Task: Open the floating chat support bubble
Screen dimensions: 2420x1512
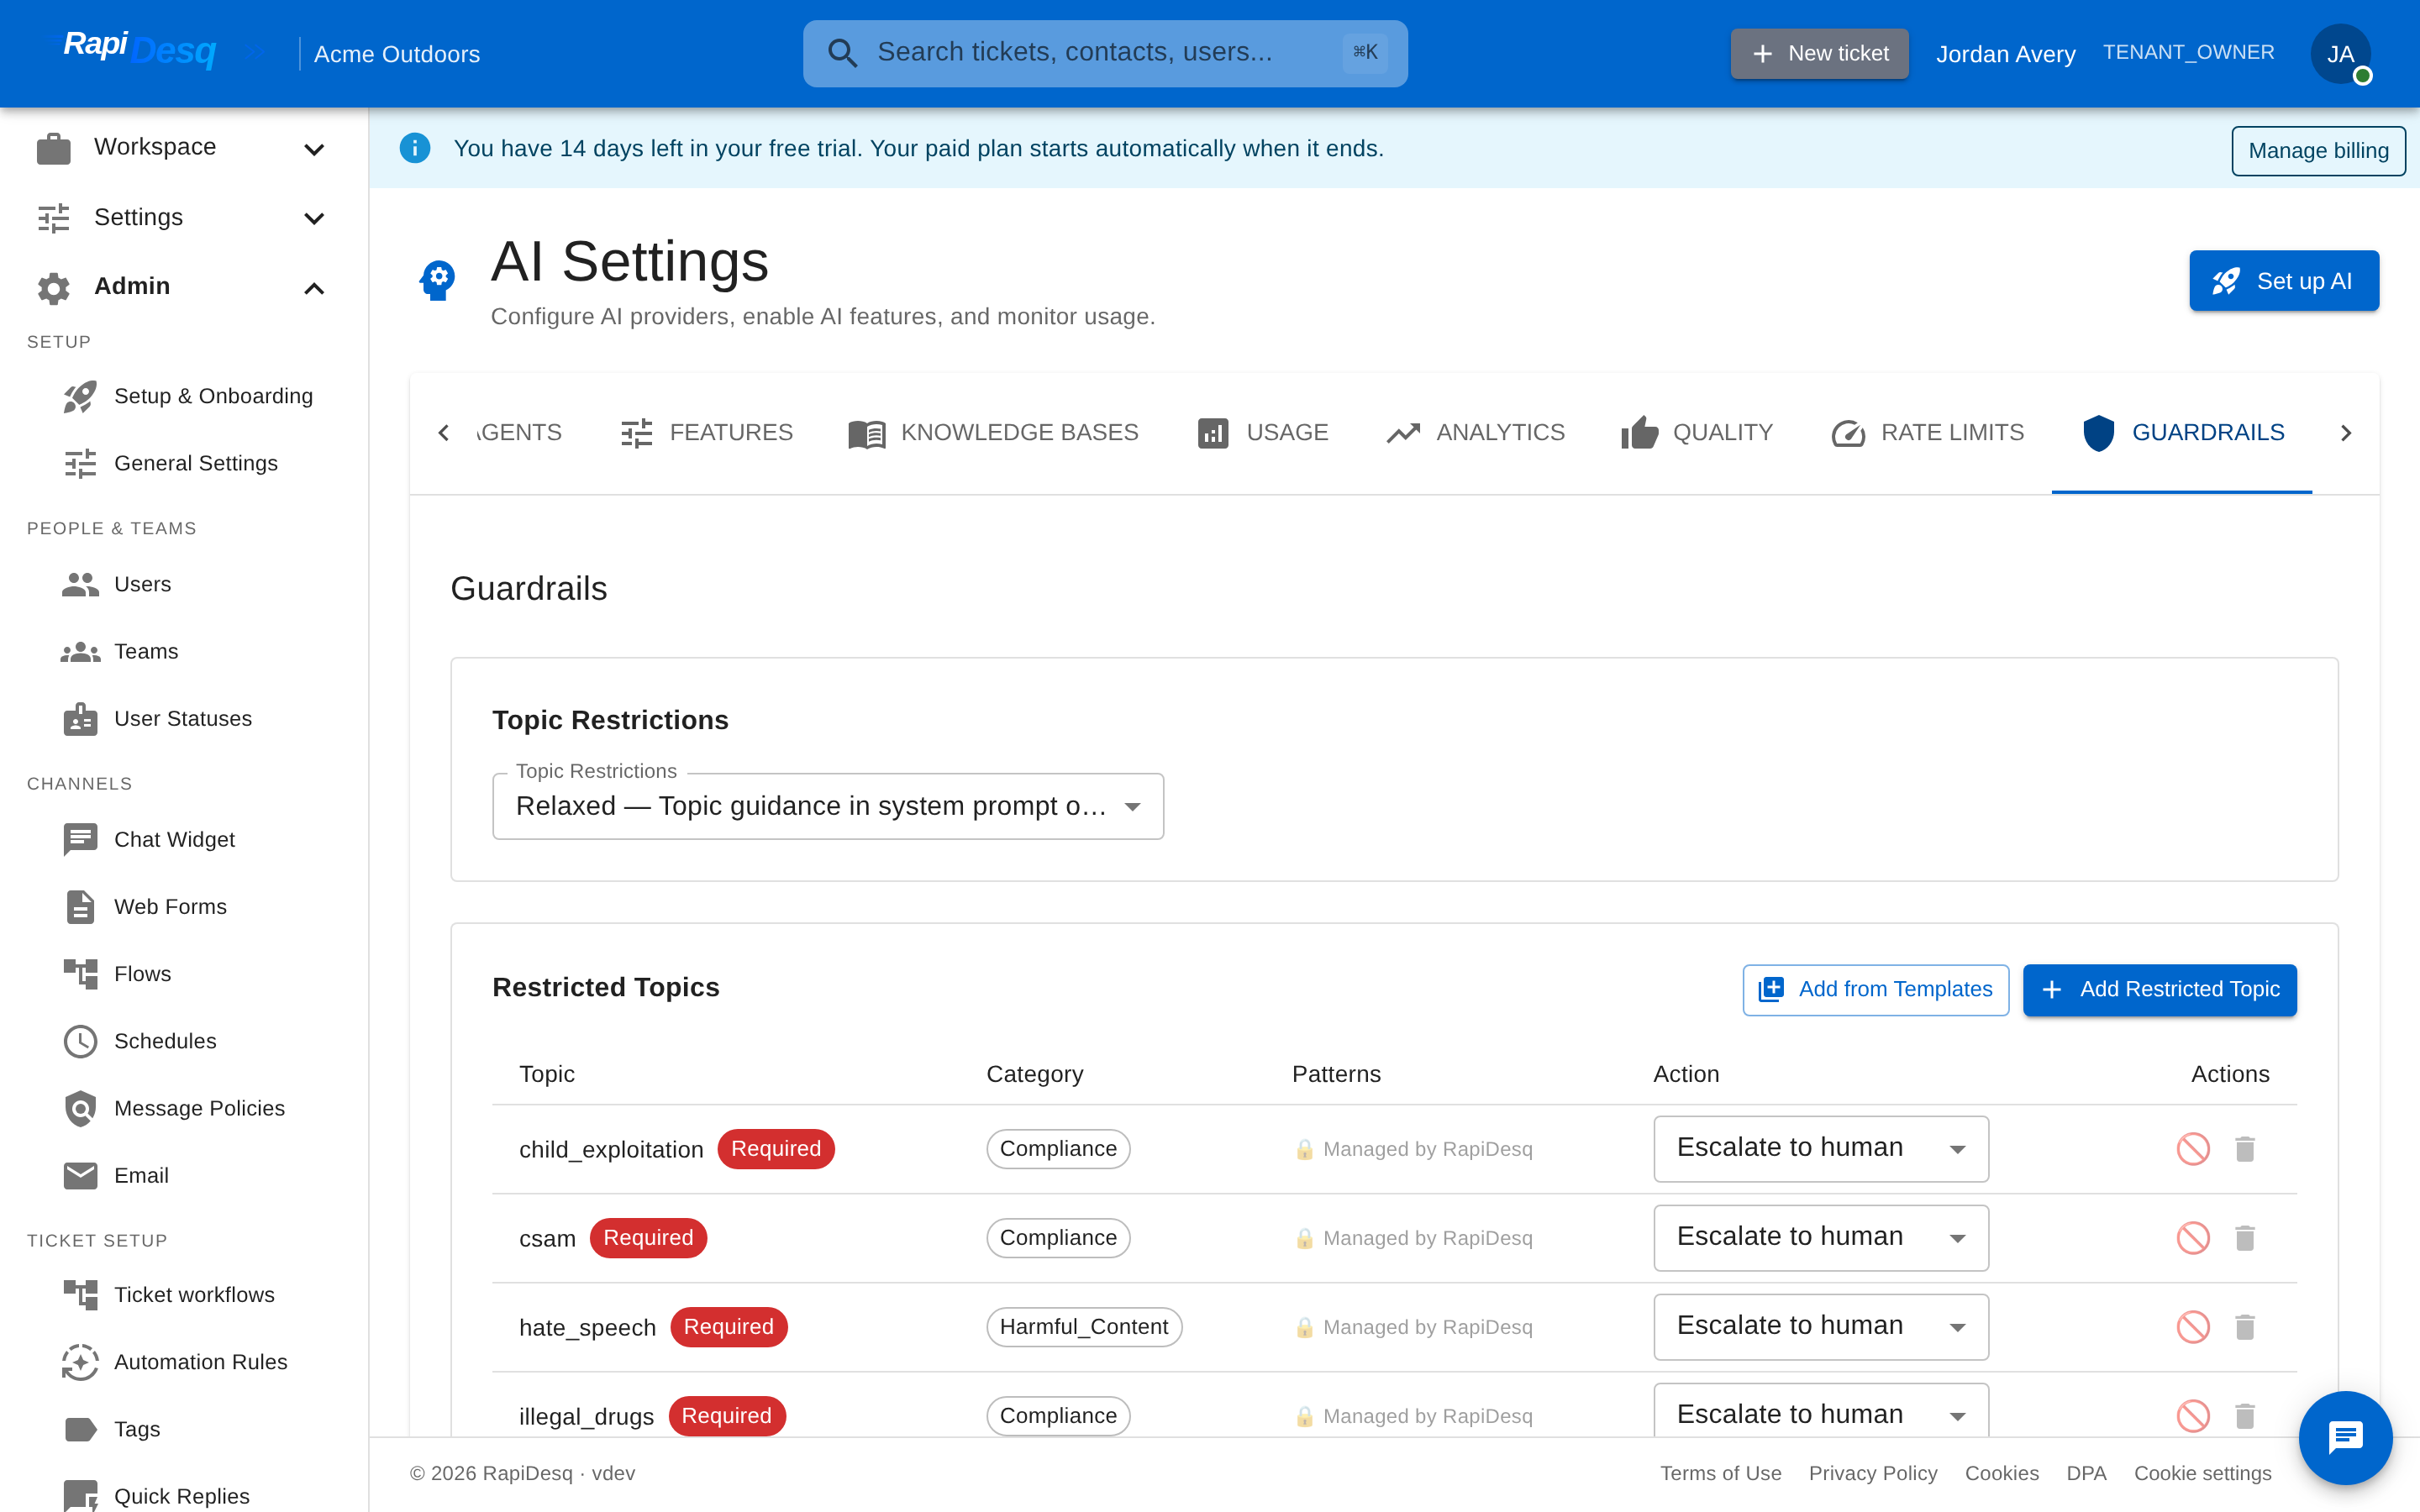Action: click(2345, 1437)
